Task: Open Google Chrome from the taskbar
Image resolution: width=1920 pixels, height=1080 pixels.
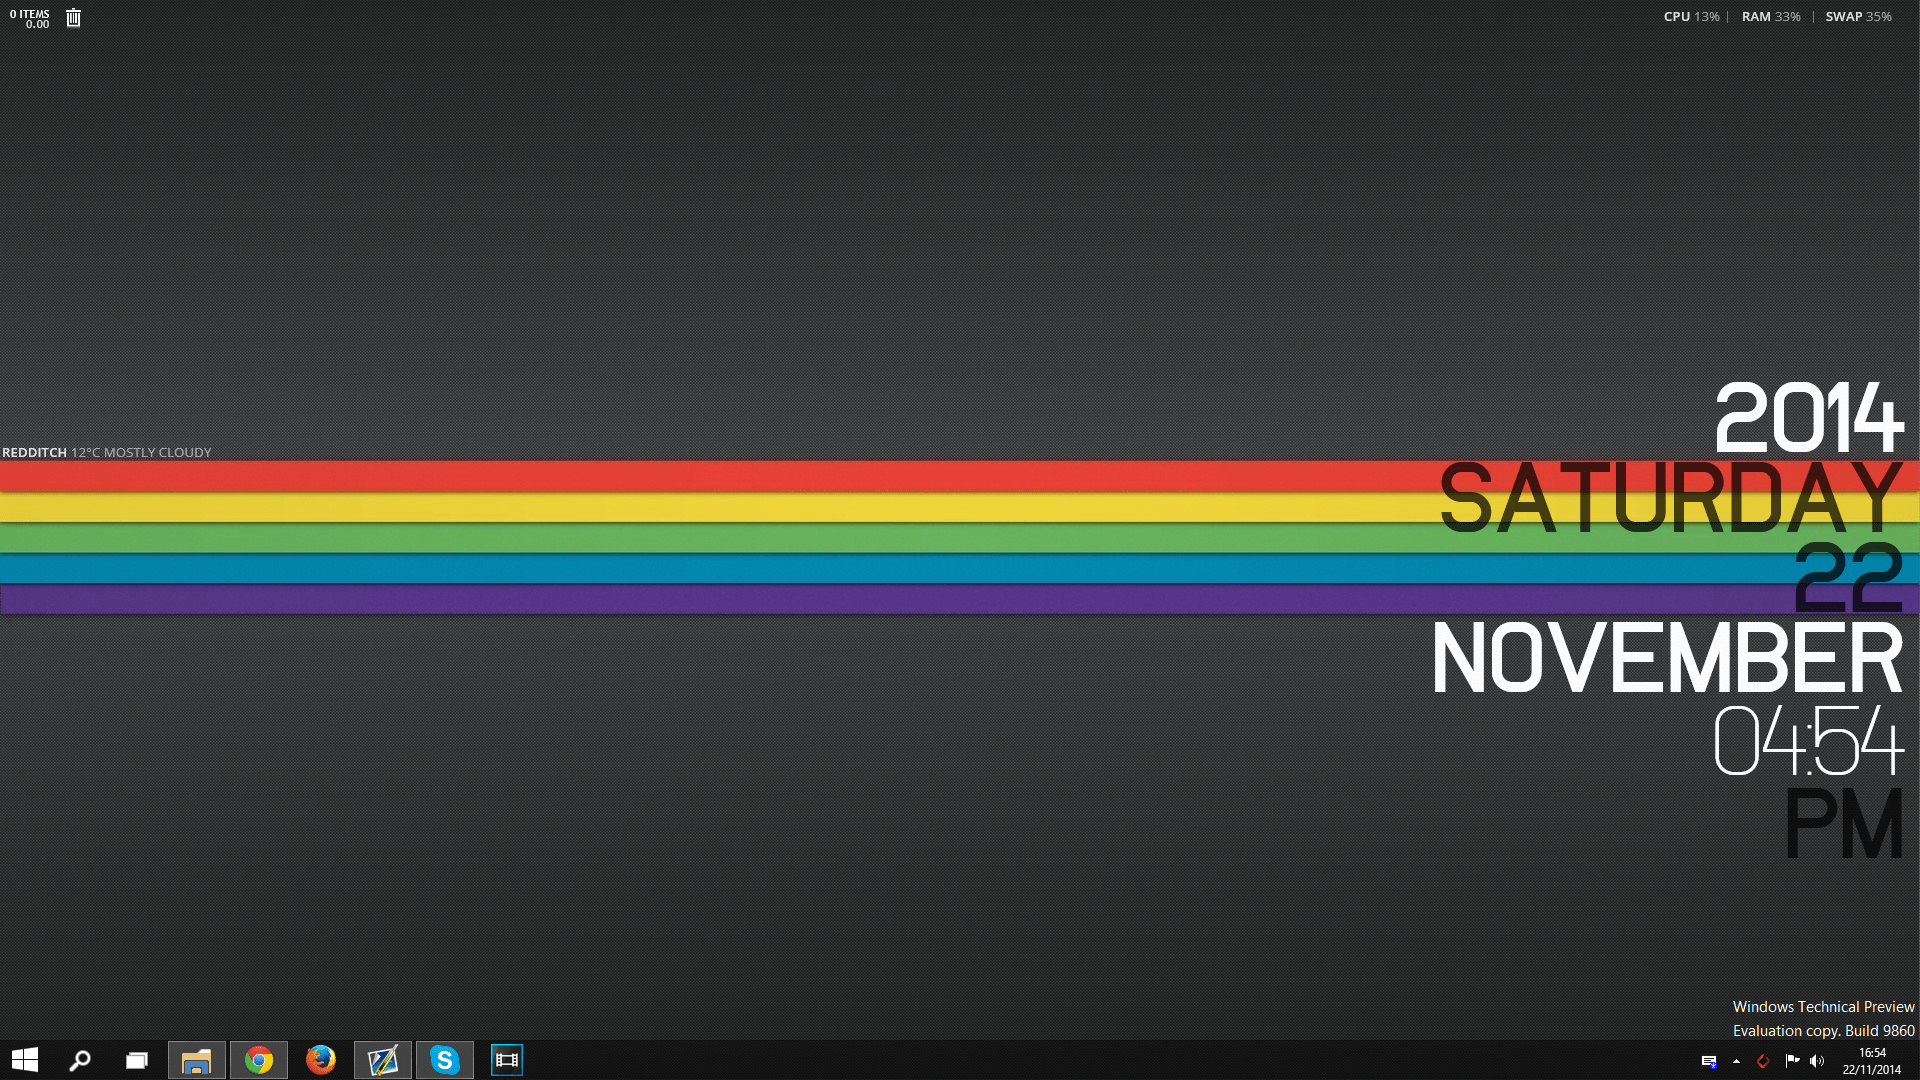Action: [259, 1060]
